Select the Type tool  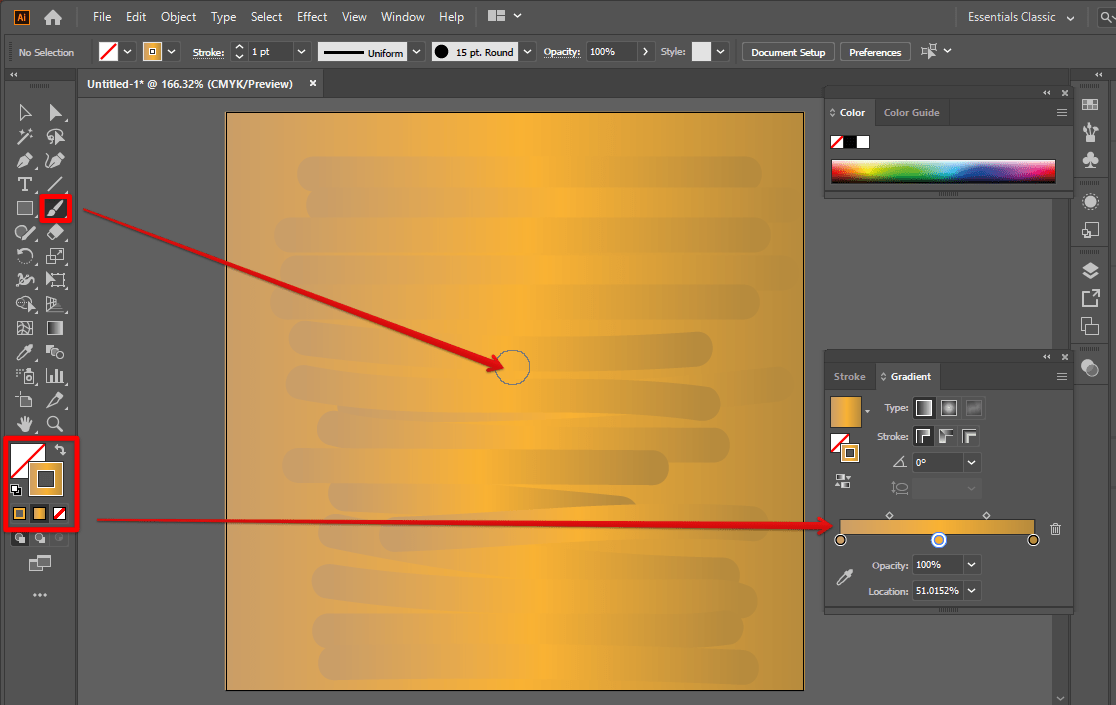[x=24, y=184]
